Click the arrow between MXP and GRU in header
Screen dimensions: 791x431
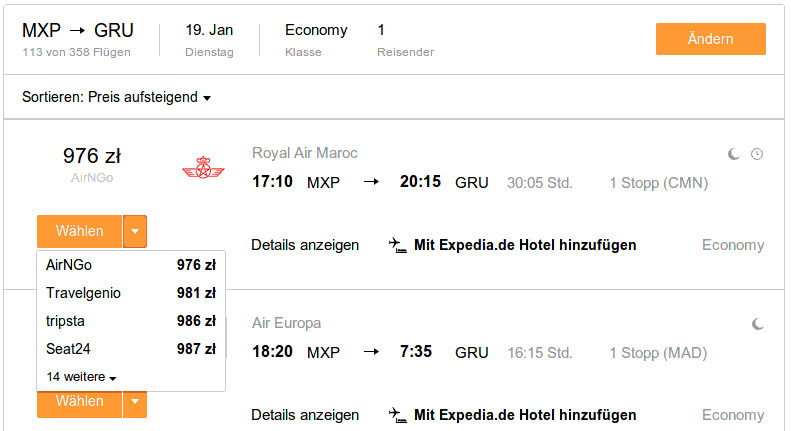pyautogui.click(x=77, y=31)
